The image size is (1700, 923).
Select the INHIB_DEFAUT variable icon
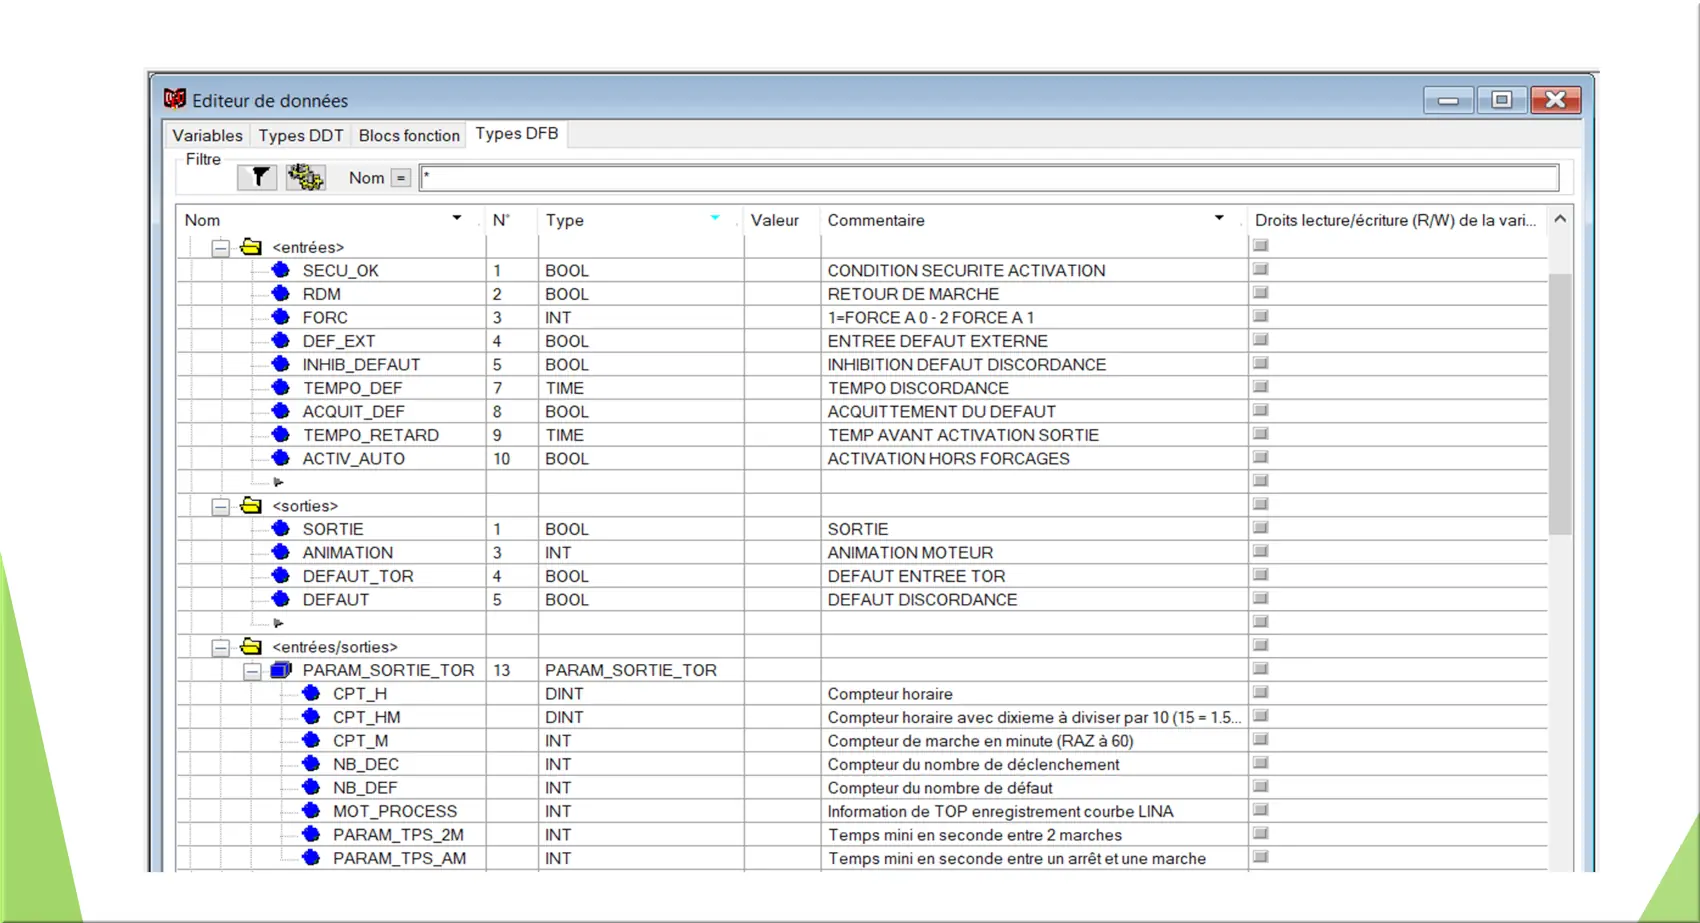click(281, 364)
